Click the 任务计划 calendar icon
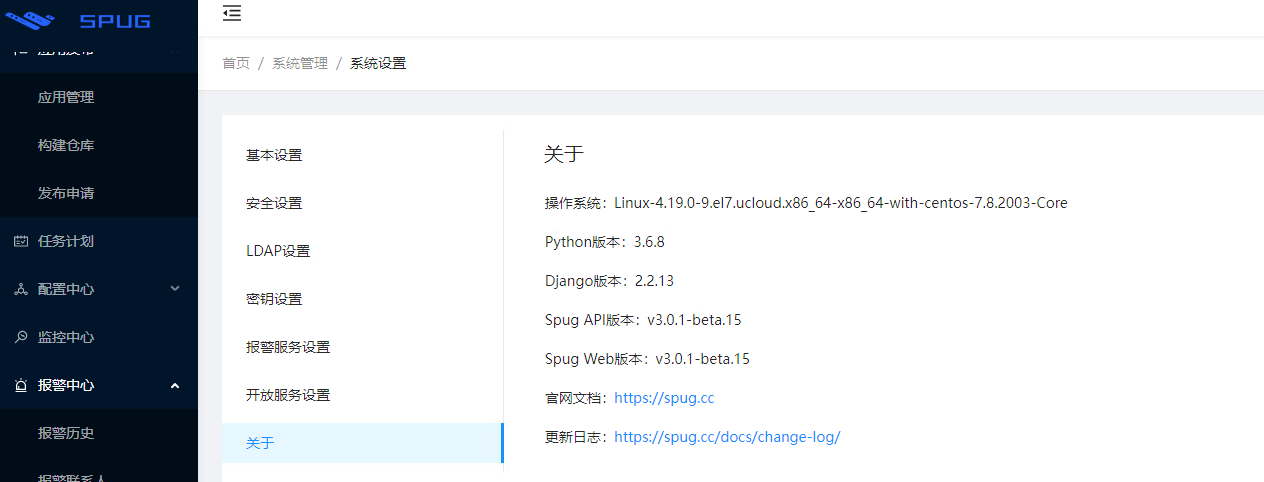This screenshot has height=482, width=1264. pos(21,241)
